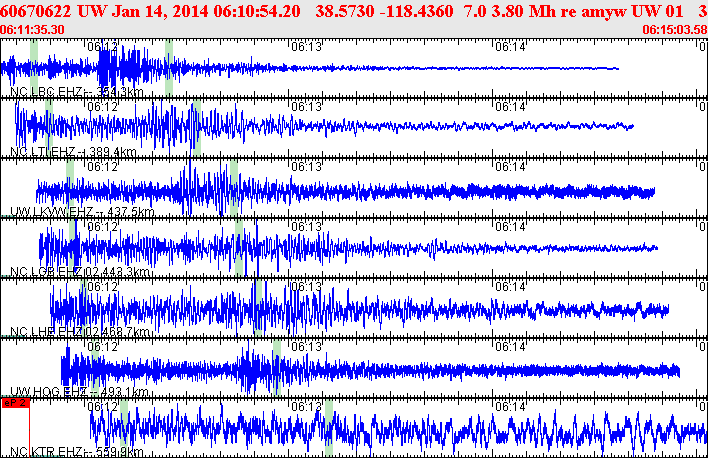Click later green pick marker on LTI trace
This screenshot has height=458, width=708.
(197, 127)
